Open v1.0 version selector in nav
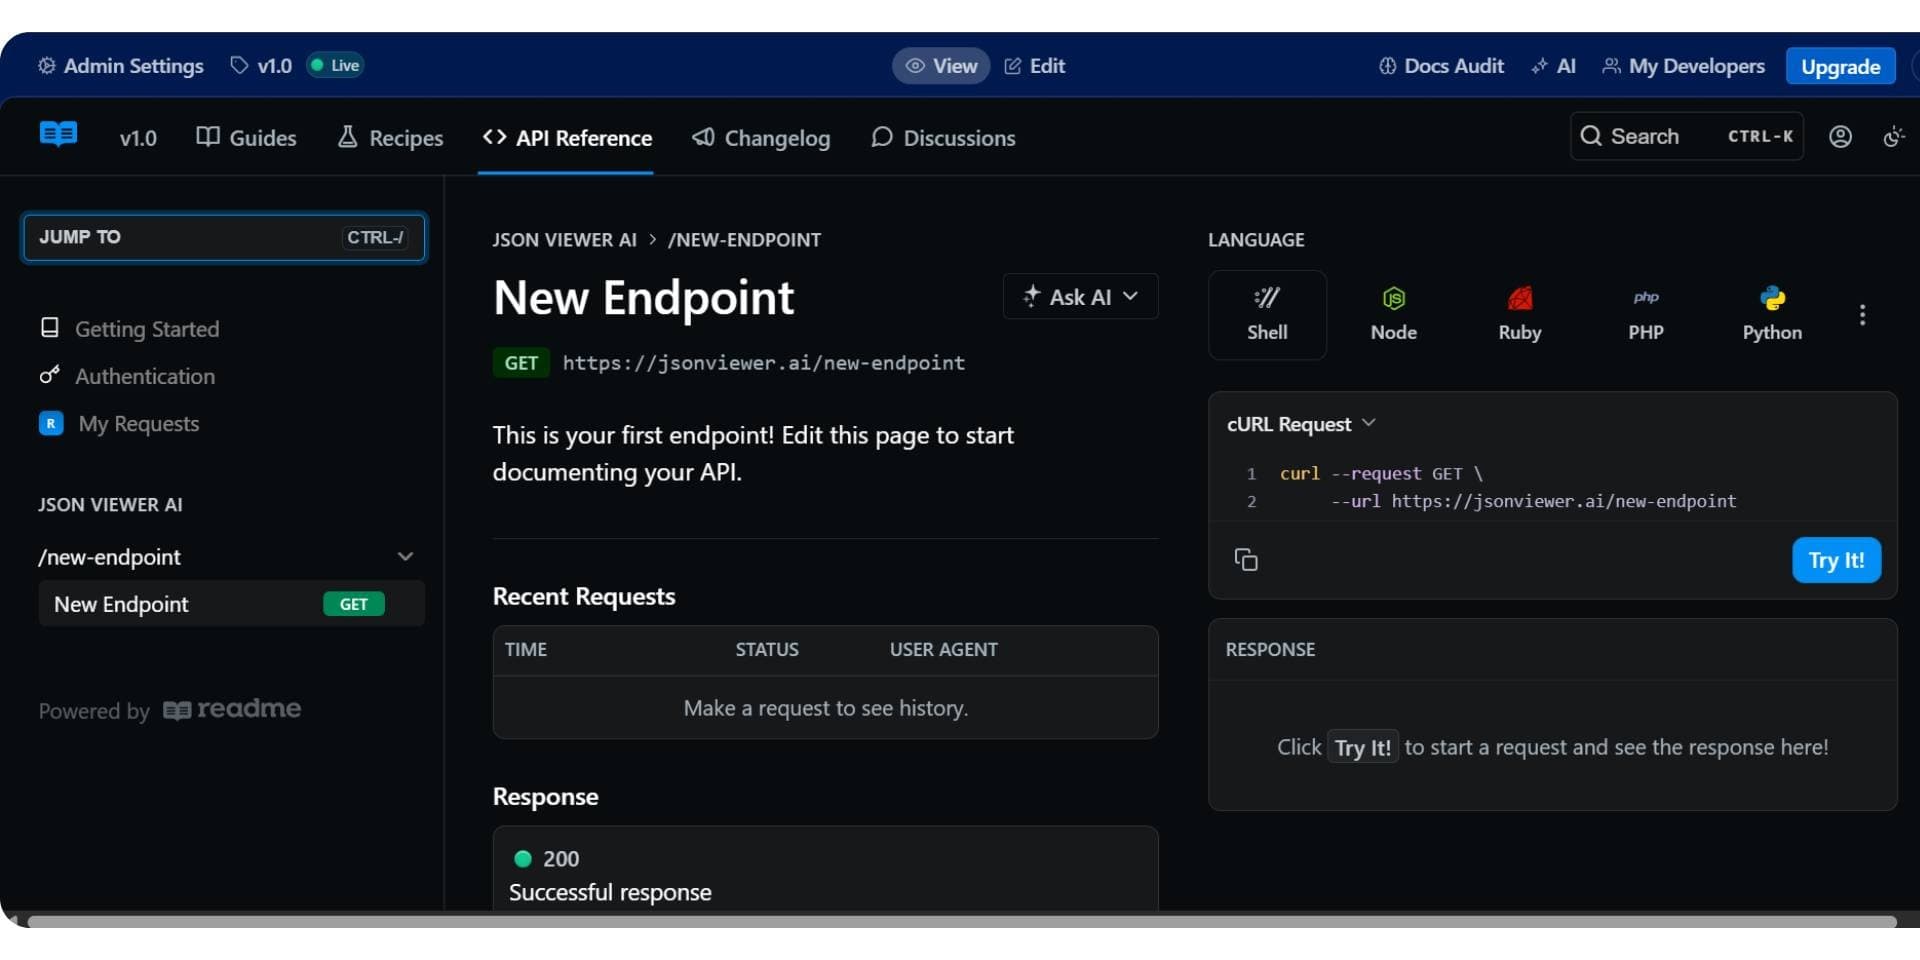This screenshot has height=960, width=1920. (x=138, y=138)
